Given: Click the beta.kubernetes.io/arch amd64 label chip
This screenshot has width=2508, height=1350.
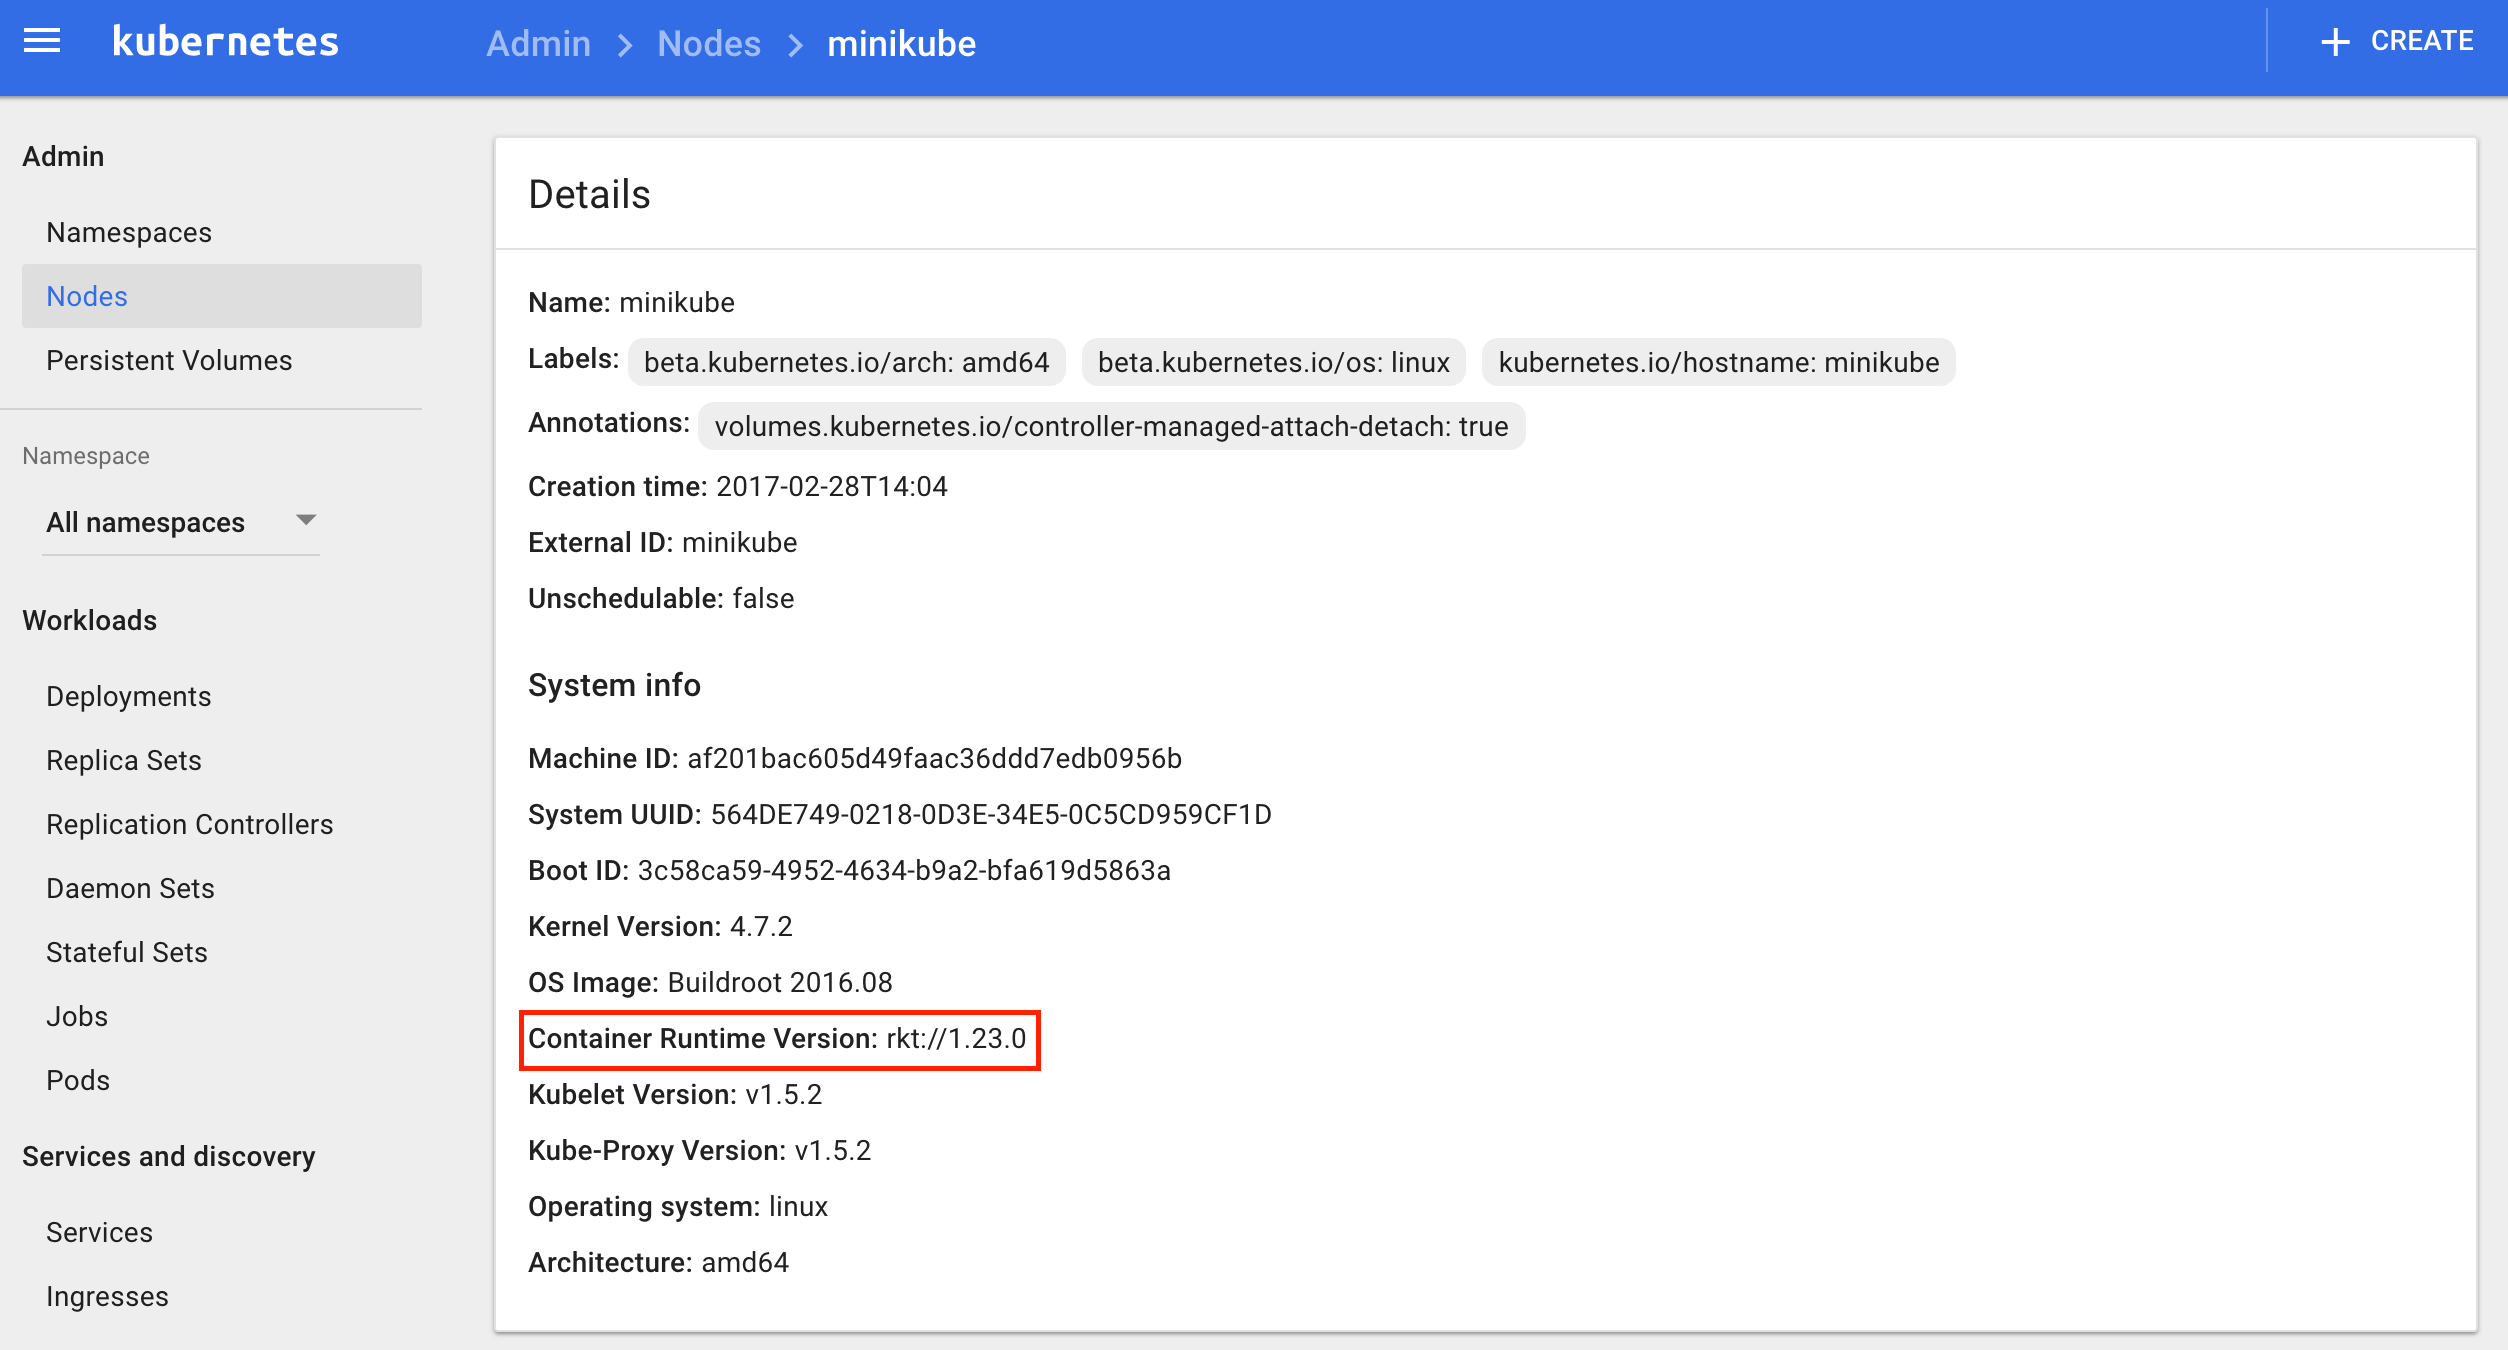Looking at the screenshot, I should click(846, 362).
